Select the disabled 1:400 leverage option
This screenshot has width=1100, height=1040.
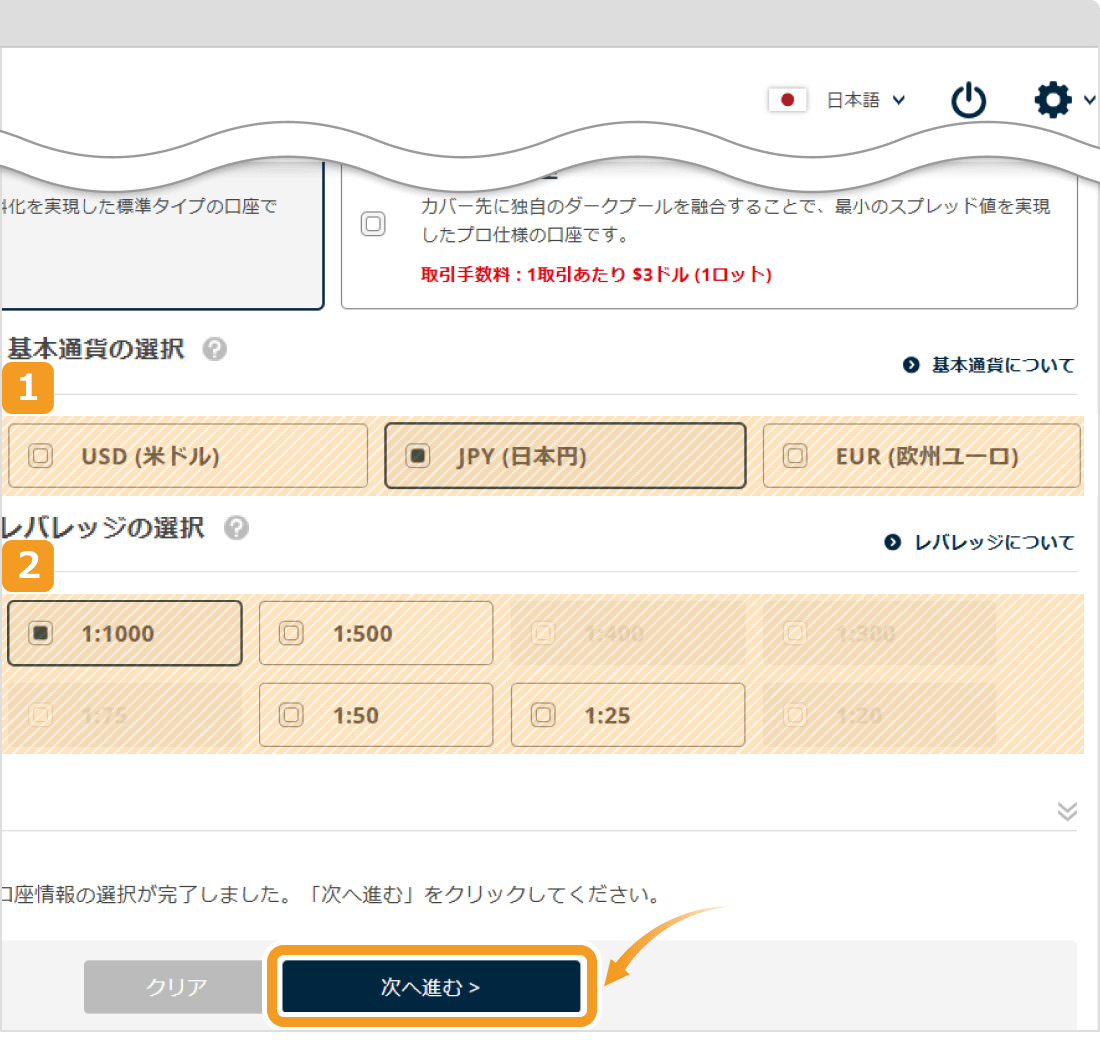[628, 633]
